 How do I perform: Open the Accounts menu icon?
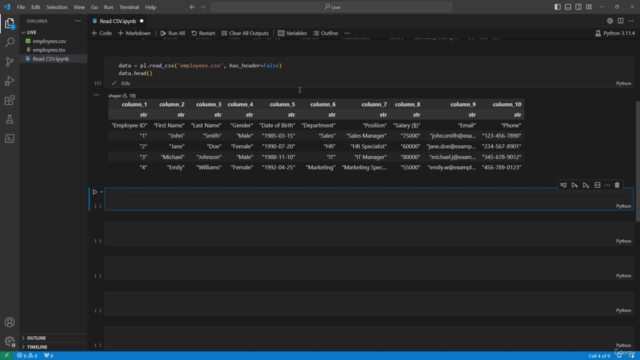pos(9,322)
